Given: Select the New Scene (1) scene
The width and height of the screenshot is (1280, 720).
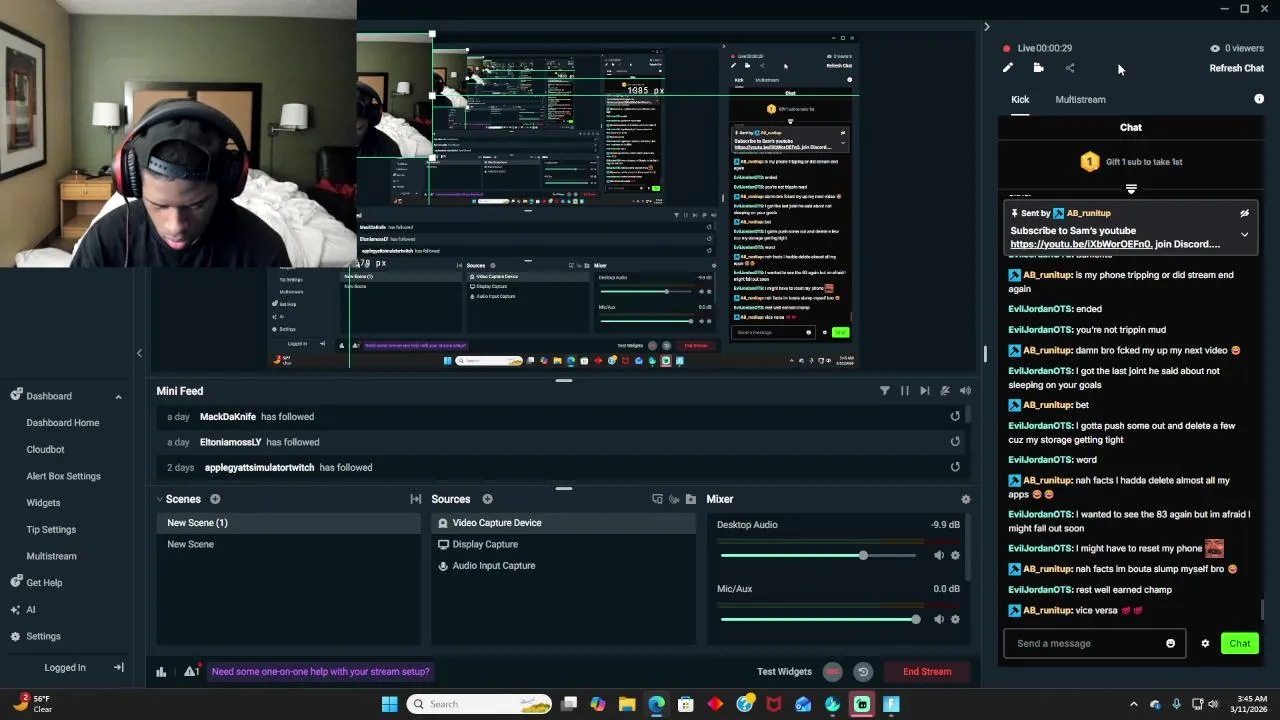Looking at the screenshot, I should pos(290,523).
